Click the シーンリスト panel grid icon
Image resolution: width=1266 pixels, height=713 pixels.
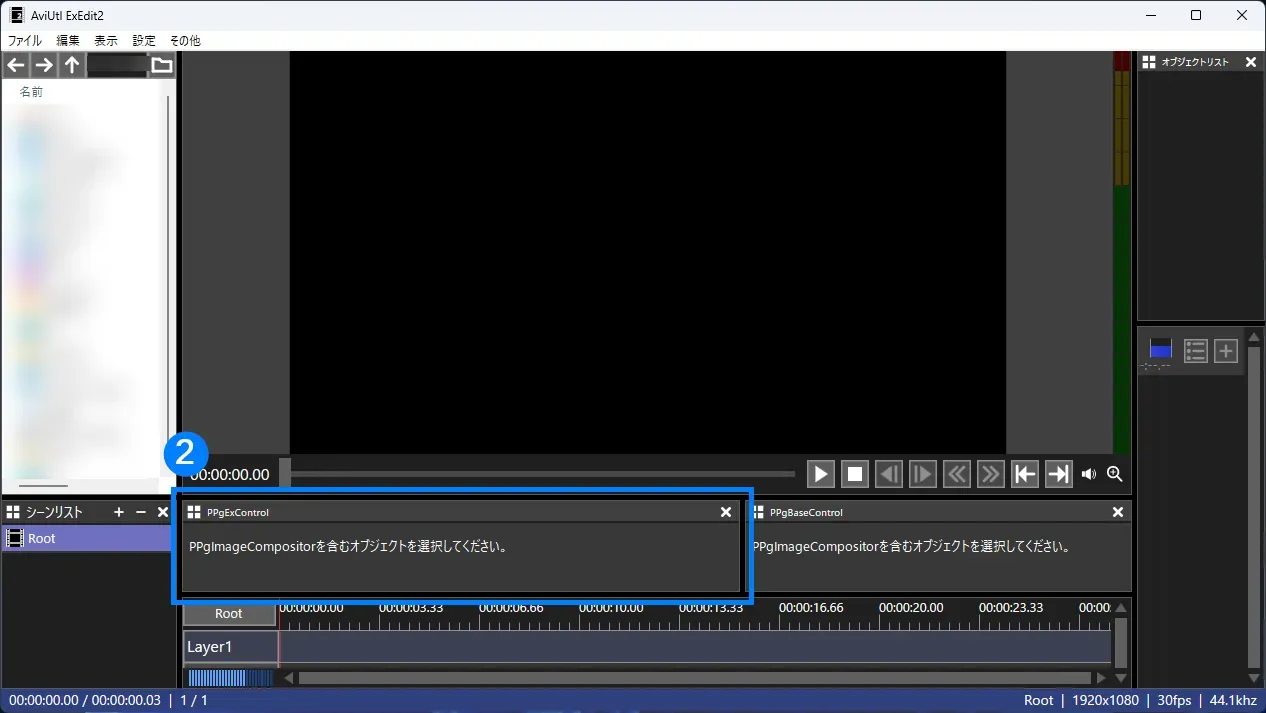coord(13,512)
